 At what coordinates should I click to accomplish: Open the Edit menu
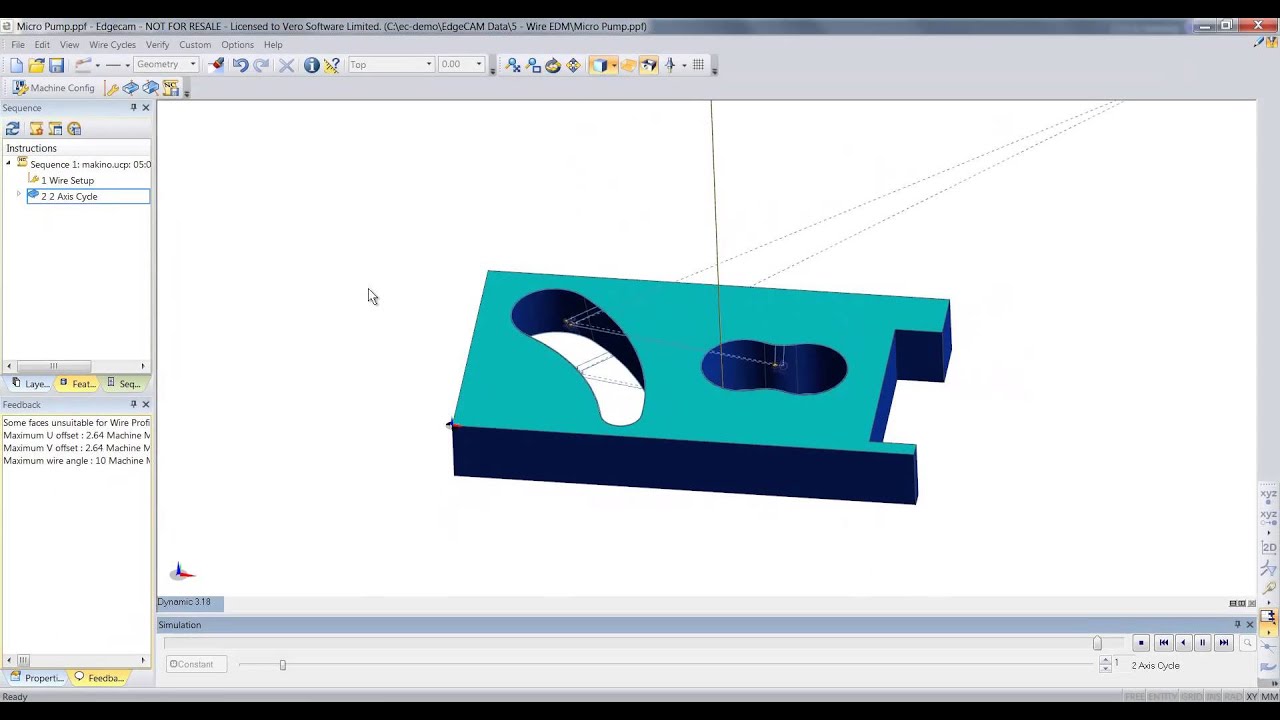(42, 45)
